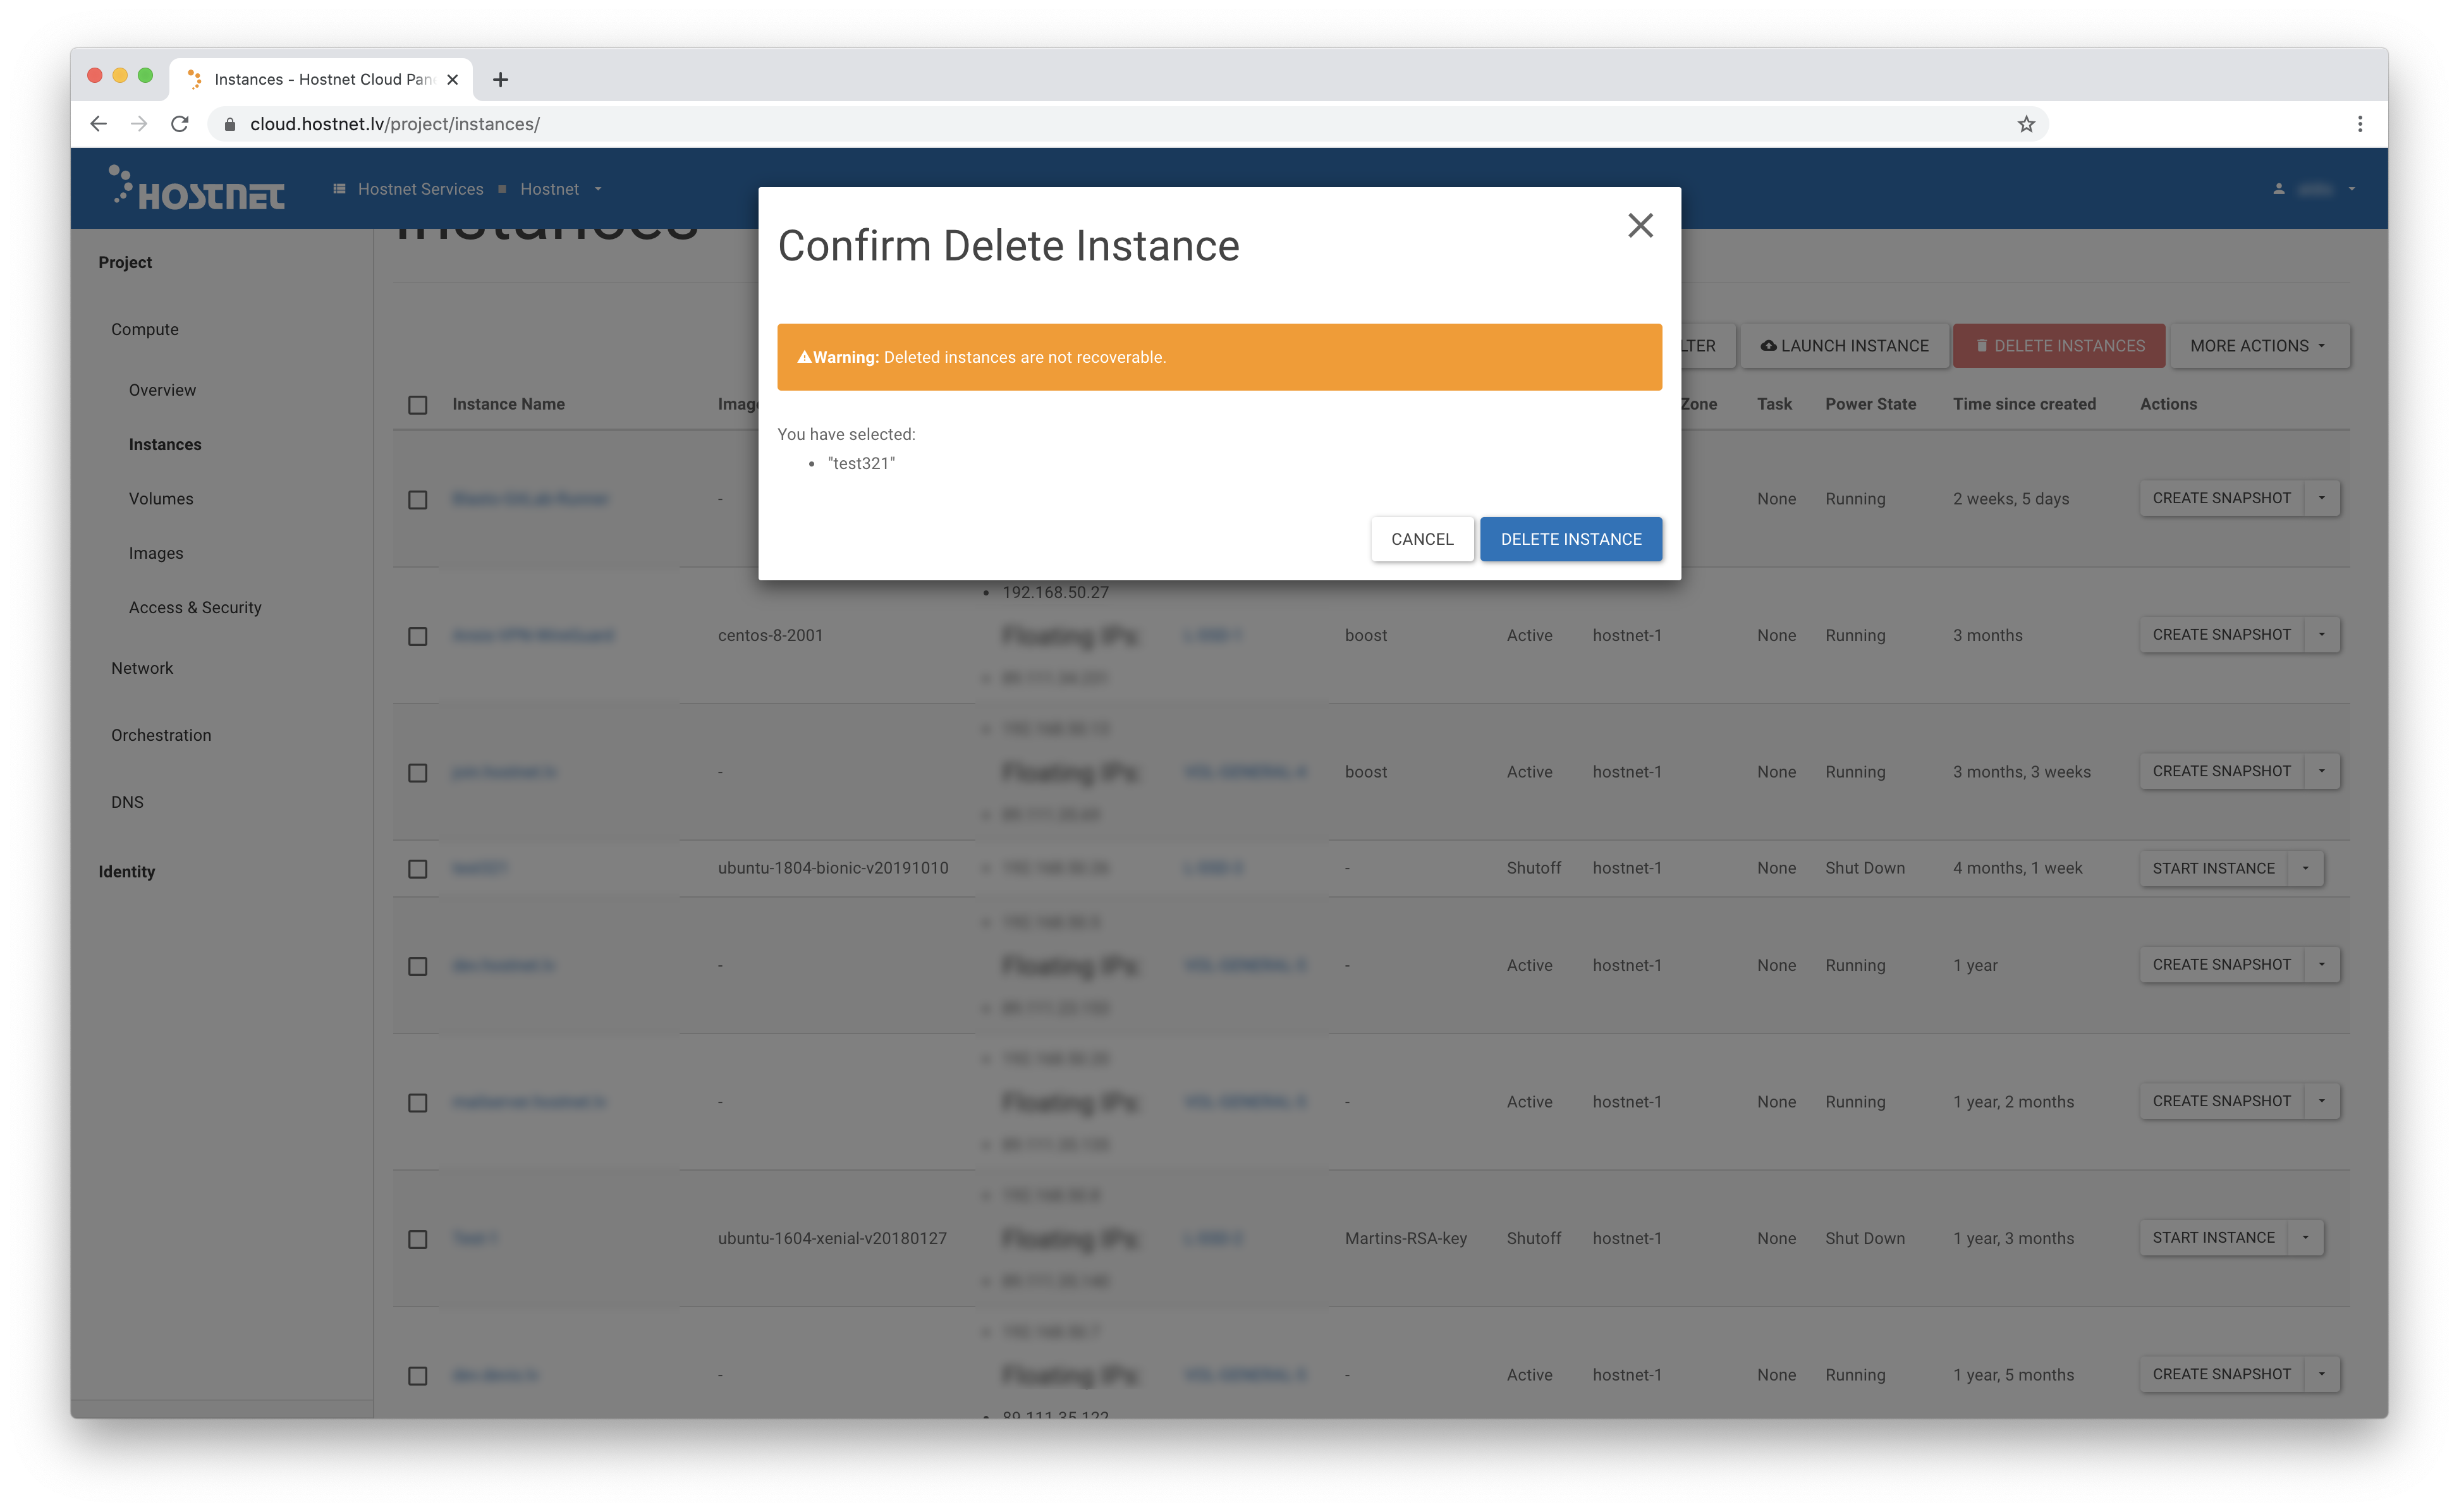Click the padlock site info icon

[x=230, y=124]
